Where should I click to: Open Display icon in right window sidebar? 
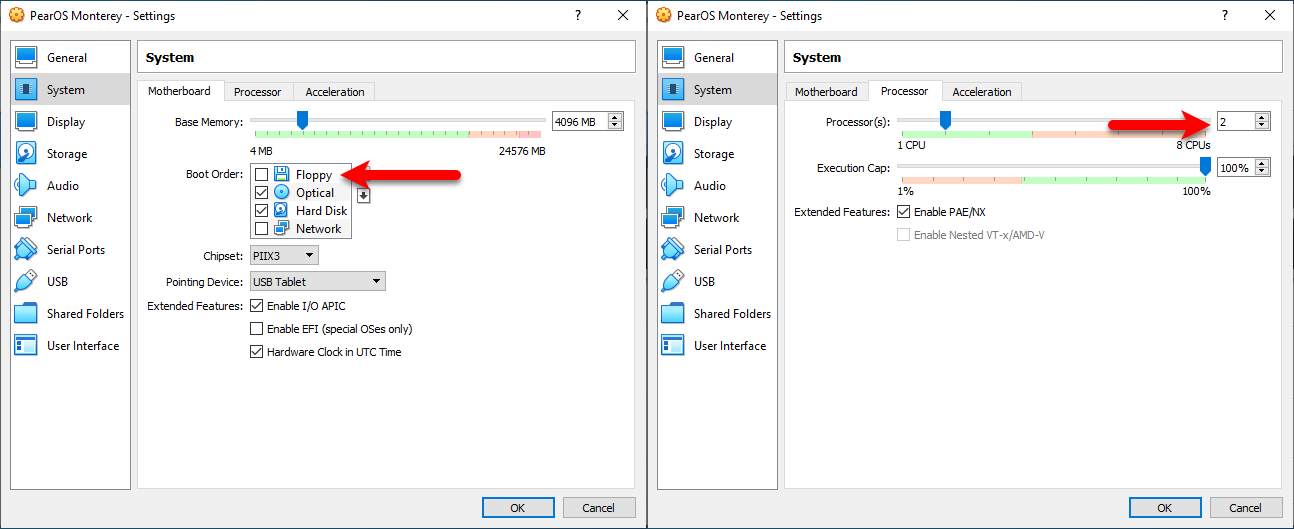point(673,121)
